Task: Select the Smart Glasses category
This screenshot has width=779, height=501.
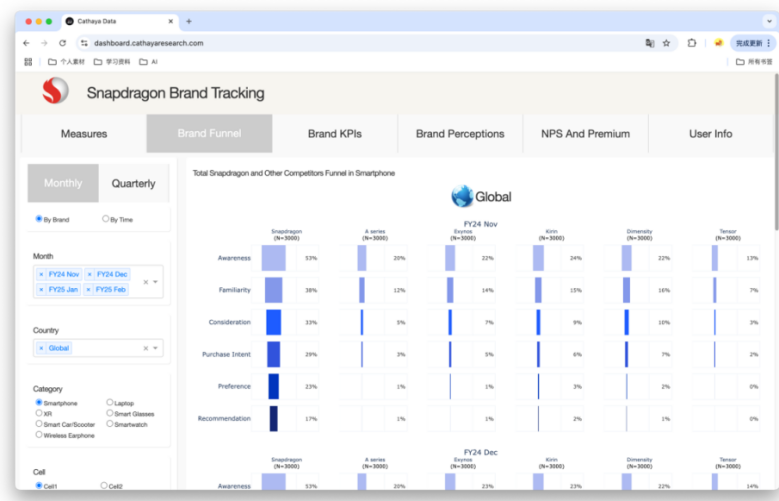Action: point(110,413)
